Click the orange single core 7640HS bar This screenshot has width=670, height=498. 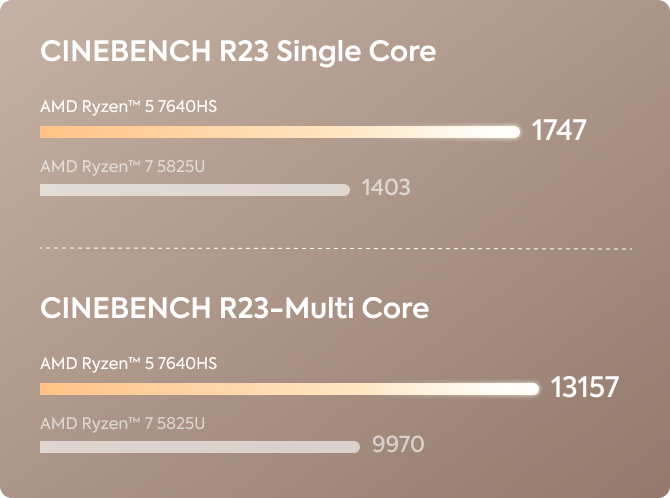coord(280,132)
